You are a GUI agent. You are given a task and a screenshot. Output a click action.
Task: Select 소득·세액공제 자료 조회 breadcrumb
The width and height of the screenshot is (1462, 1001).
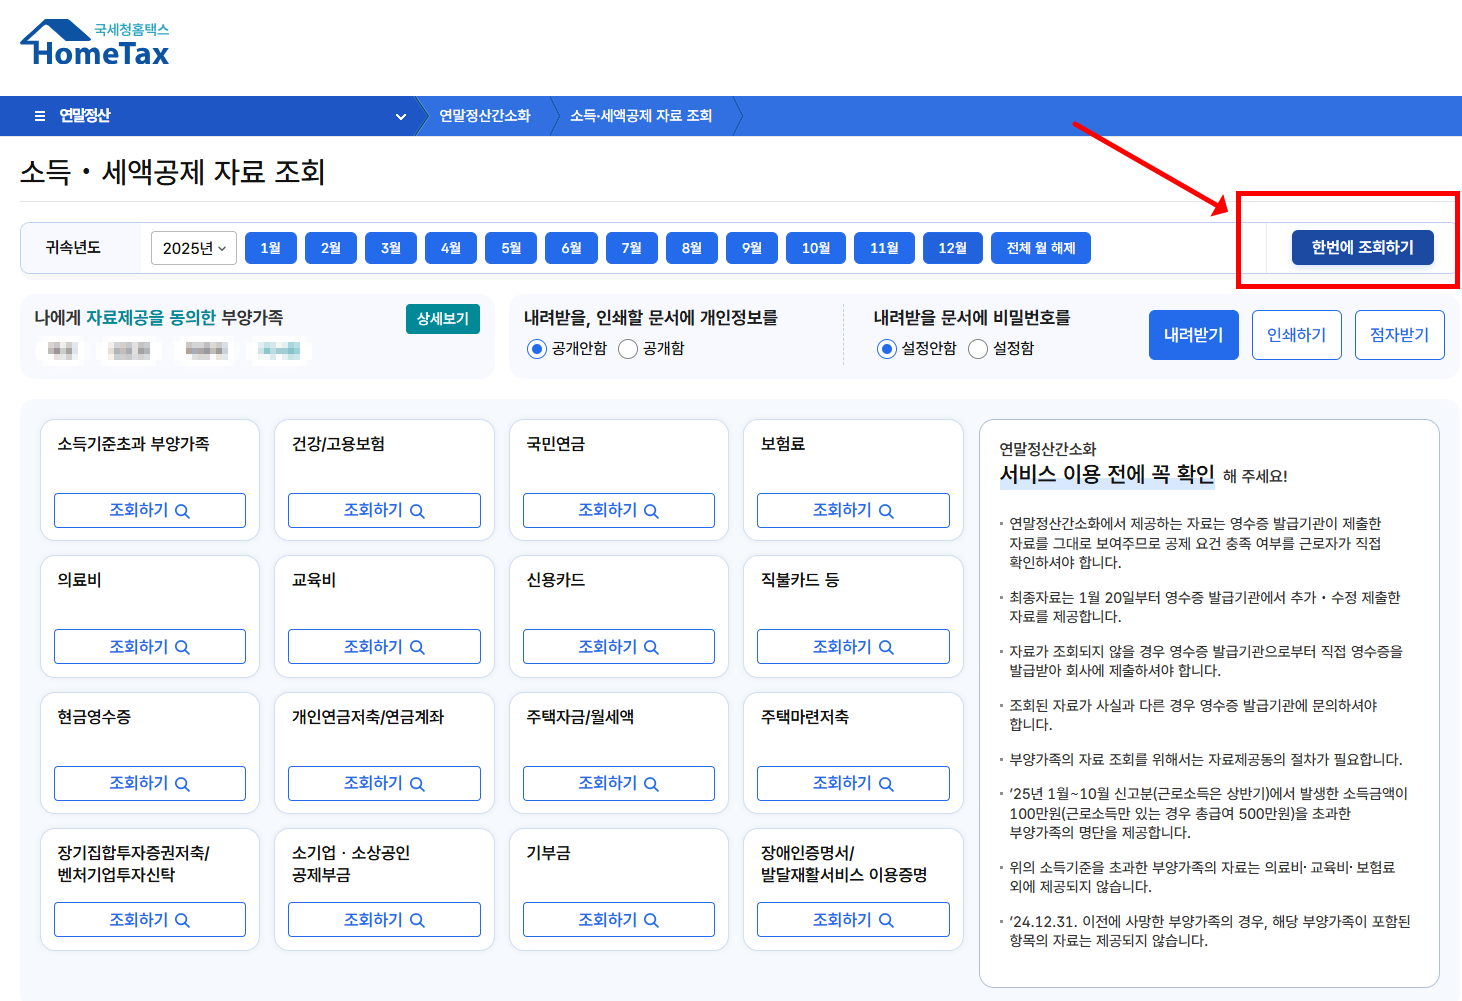coord(640,116)
